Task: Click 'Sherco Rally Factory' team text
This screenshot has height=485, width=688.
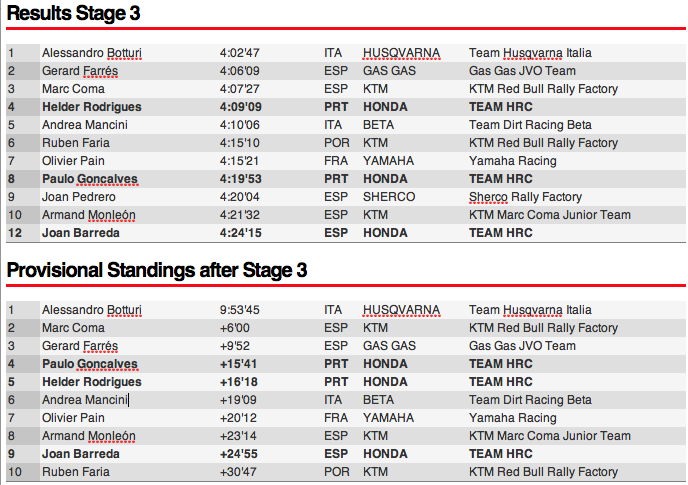Action: 525,197
